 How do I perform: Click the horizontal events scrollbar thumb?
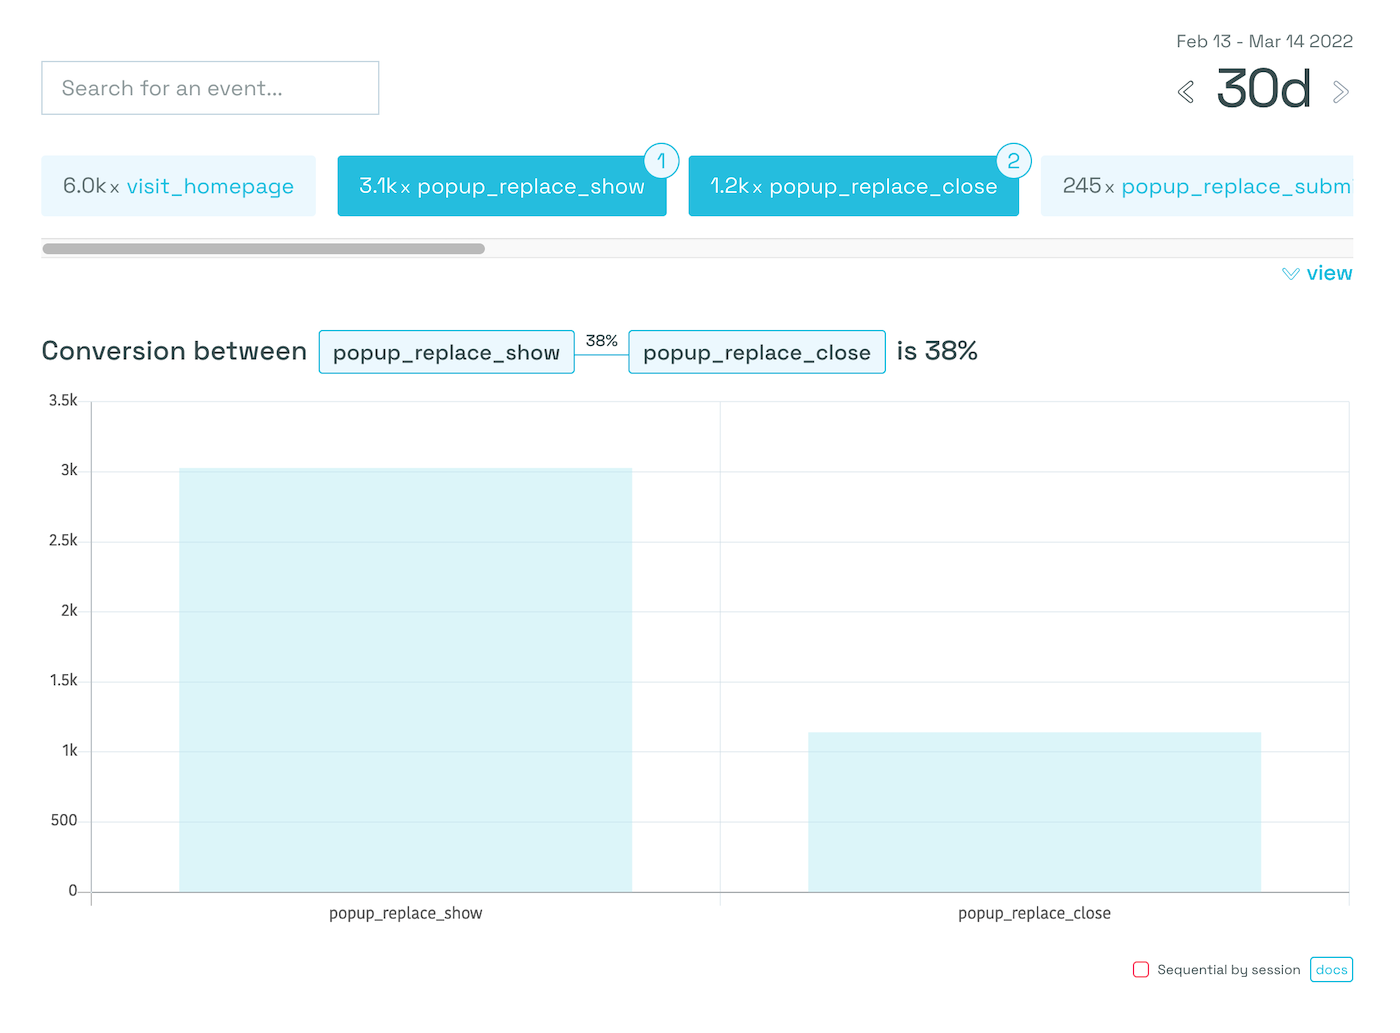tap(263, 248)
